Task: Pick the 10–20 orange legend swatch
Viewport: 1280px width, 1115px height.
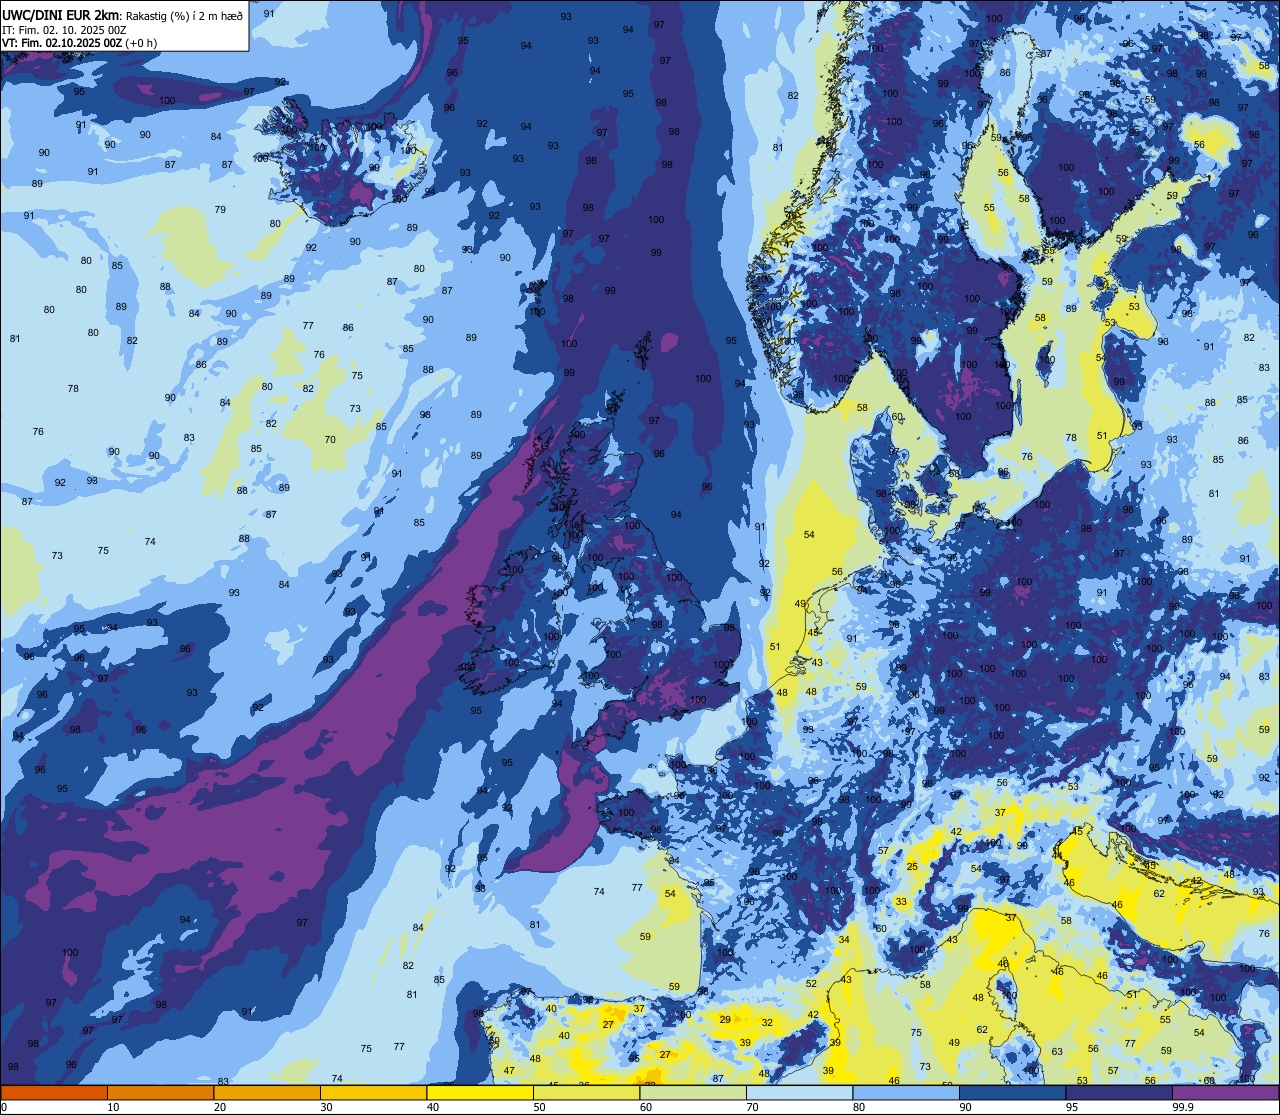Action: (160, 1092)
